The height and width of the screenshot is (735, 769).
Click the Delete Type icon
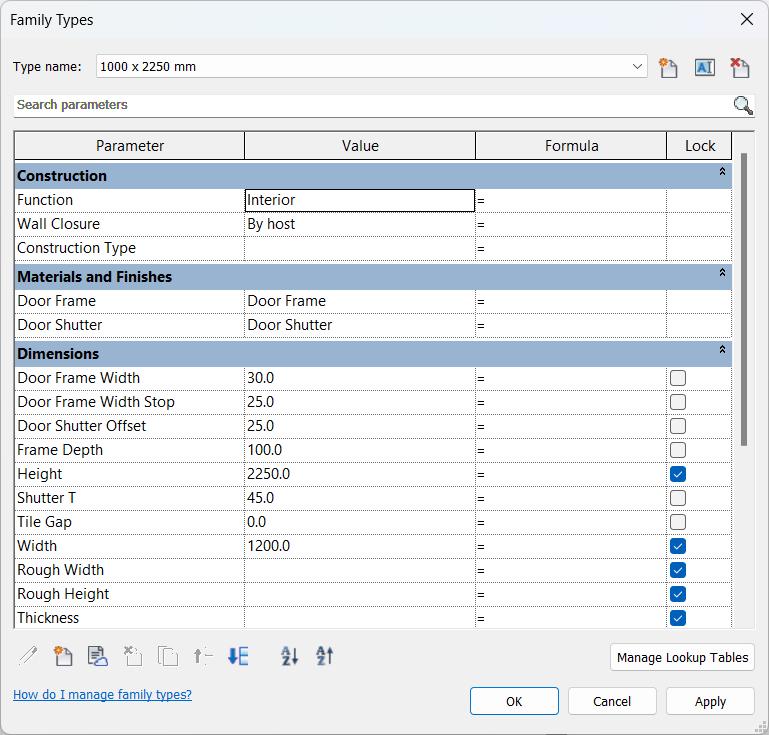coord(739,67)
